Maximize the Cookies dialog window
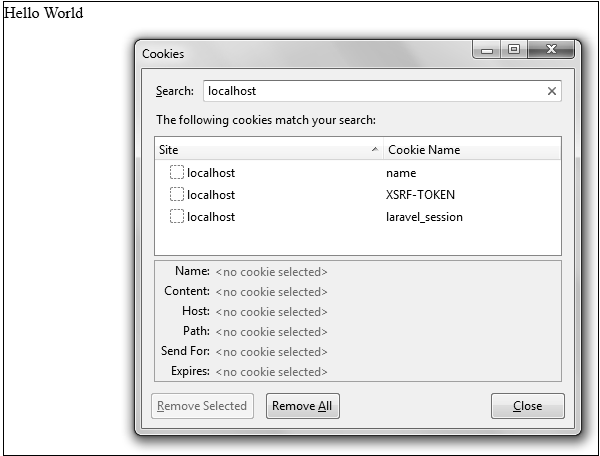The width and height of the screenshot is (600, 456). tap(513, 50)
